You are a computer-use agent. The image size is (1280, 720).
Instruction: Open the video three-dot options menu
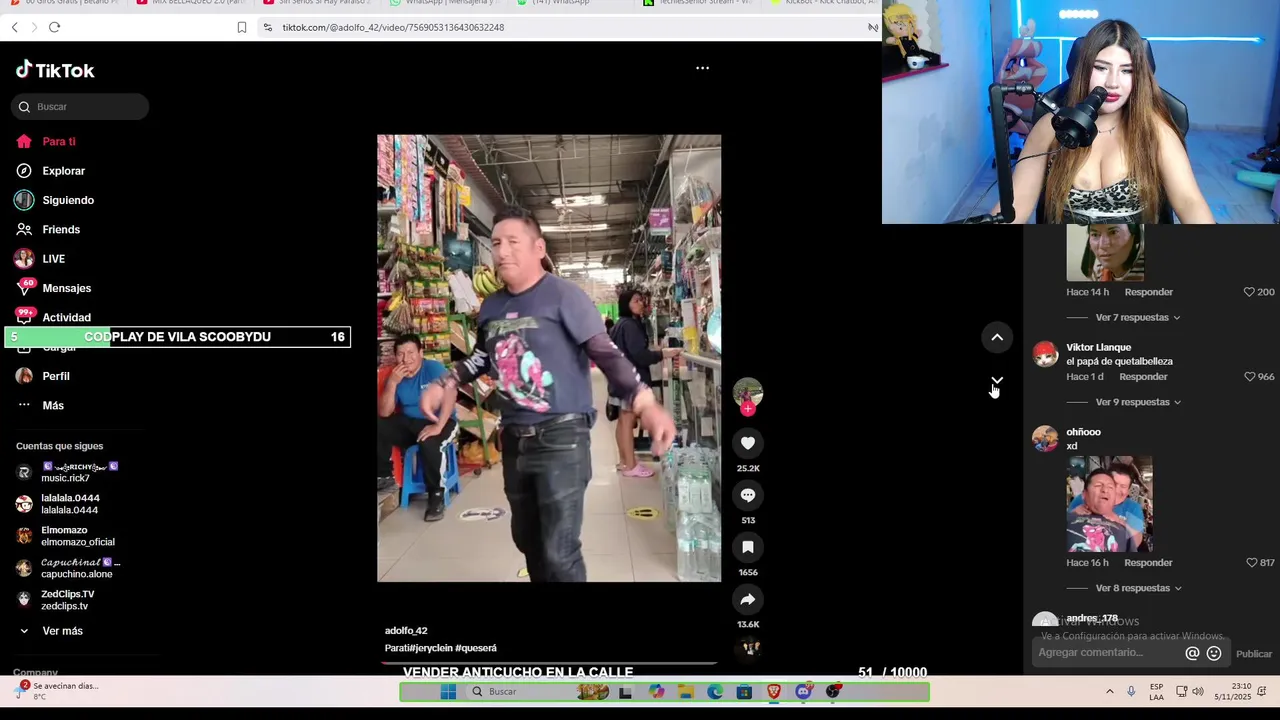point(702,68)
